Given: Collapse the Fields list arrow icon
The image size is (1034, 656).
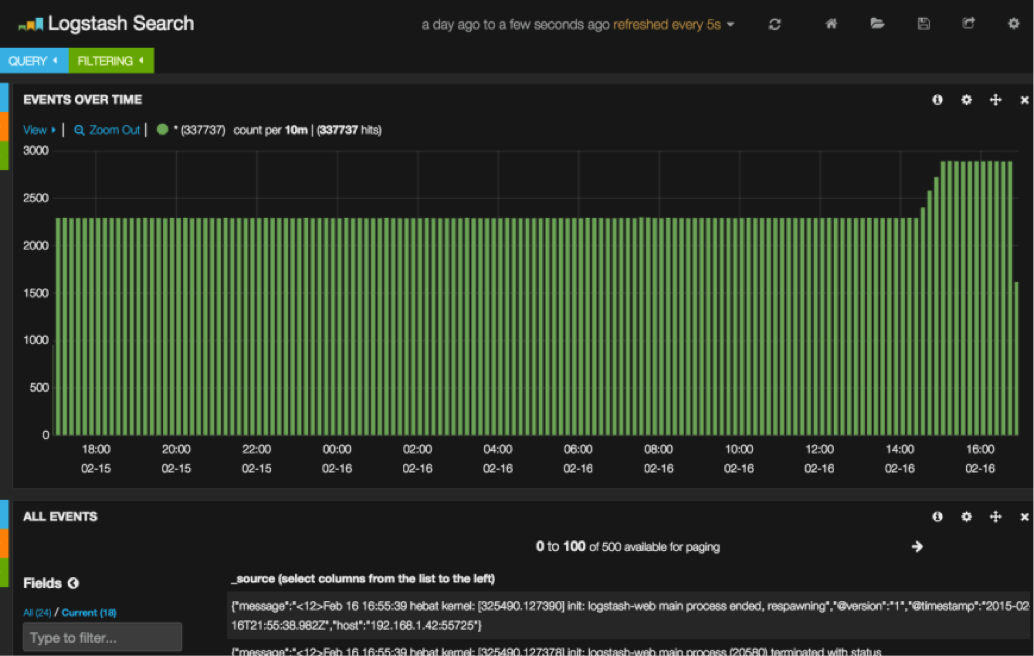Looking at the screenshot, I should click(73, 583).
